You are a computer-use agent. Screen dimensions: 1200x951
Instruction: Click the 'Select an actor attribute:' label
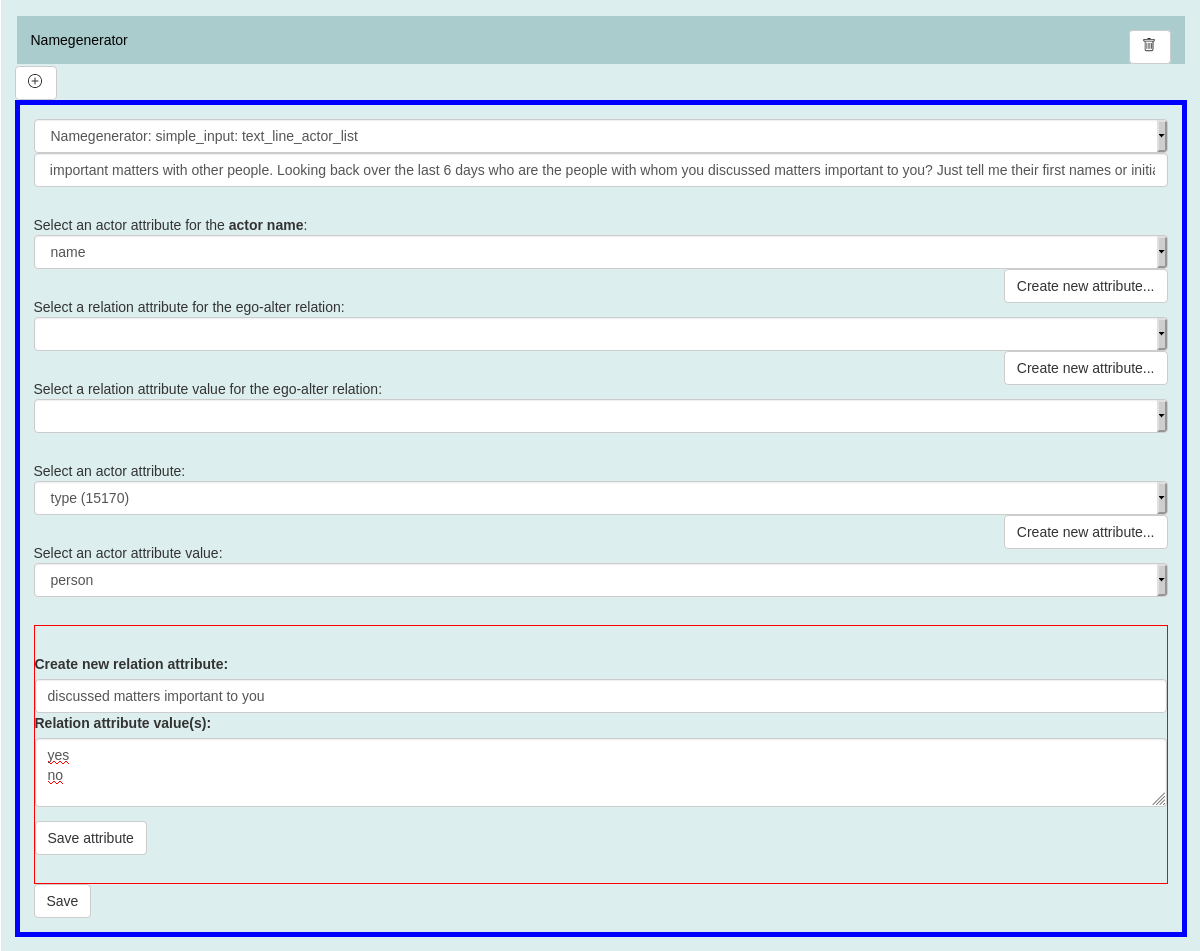(109, 471)
